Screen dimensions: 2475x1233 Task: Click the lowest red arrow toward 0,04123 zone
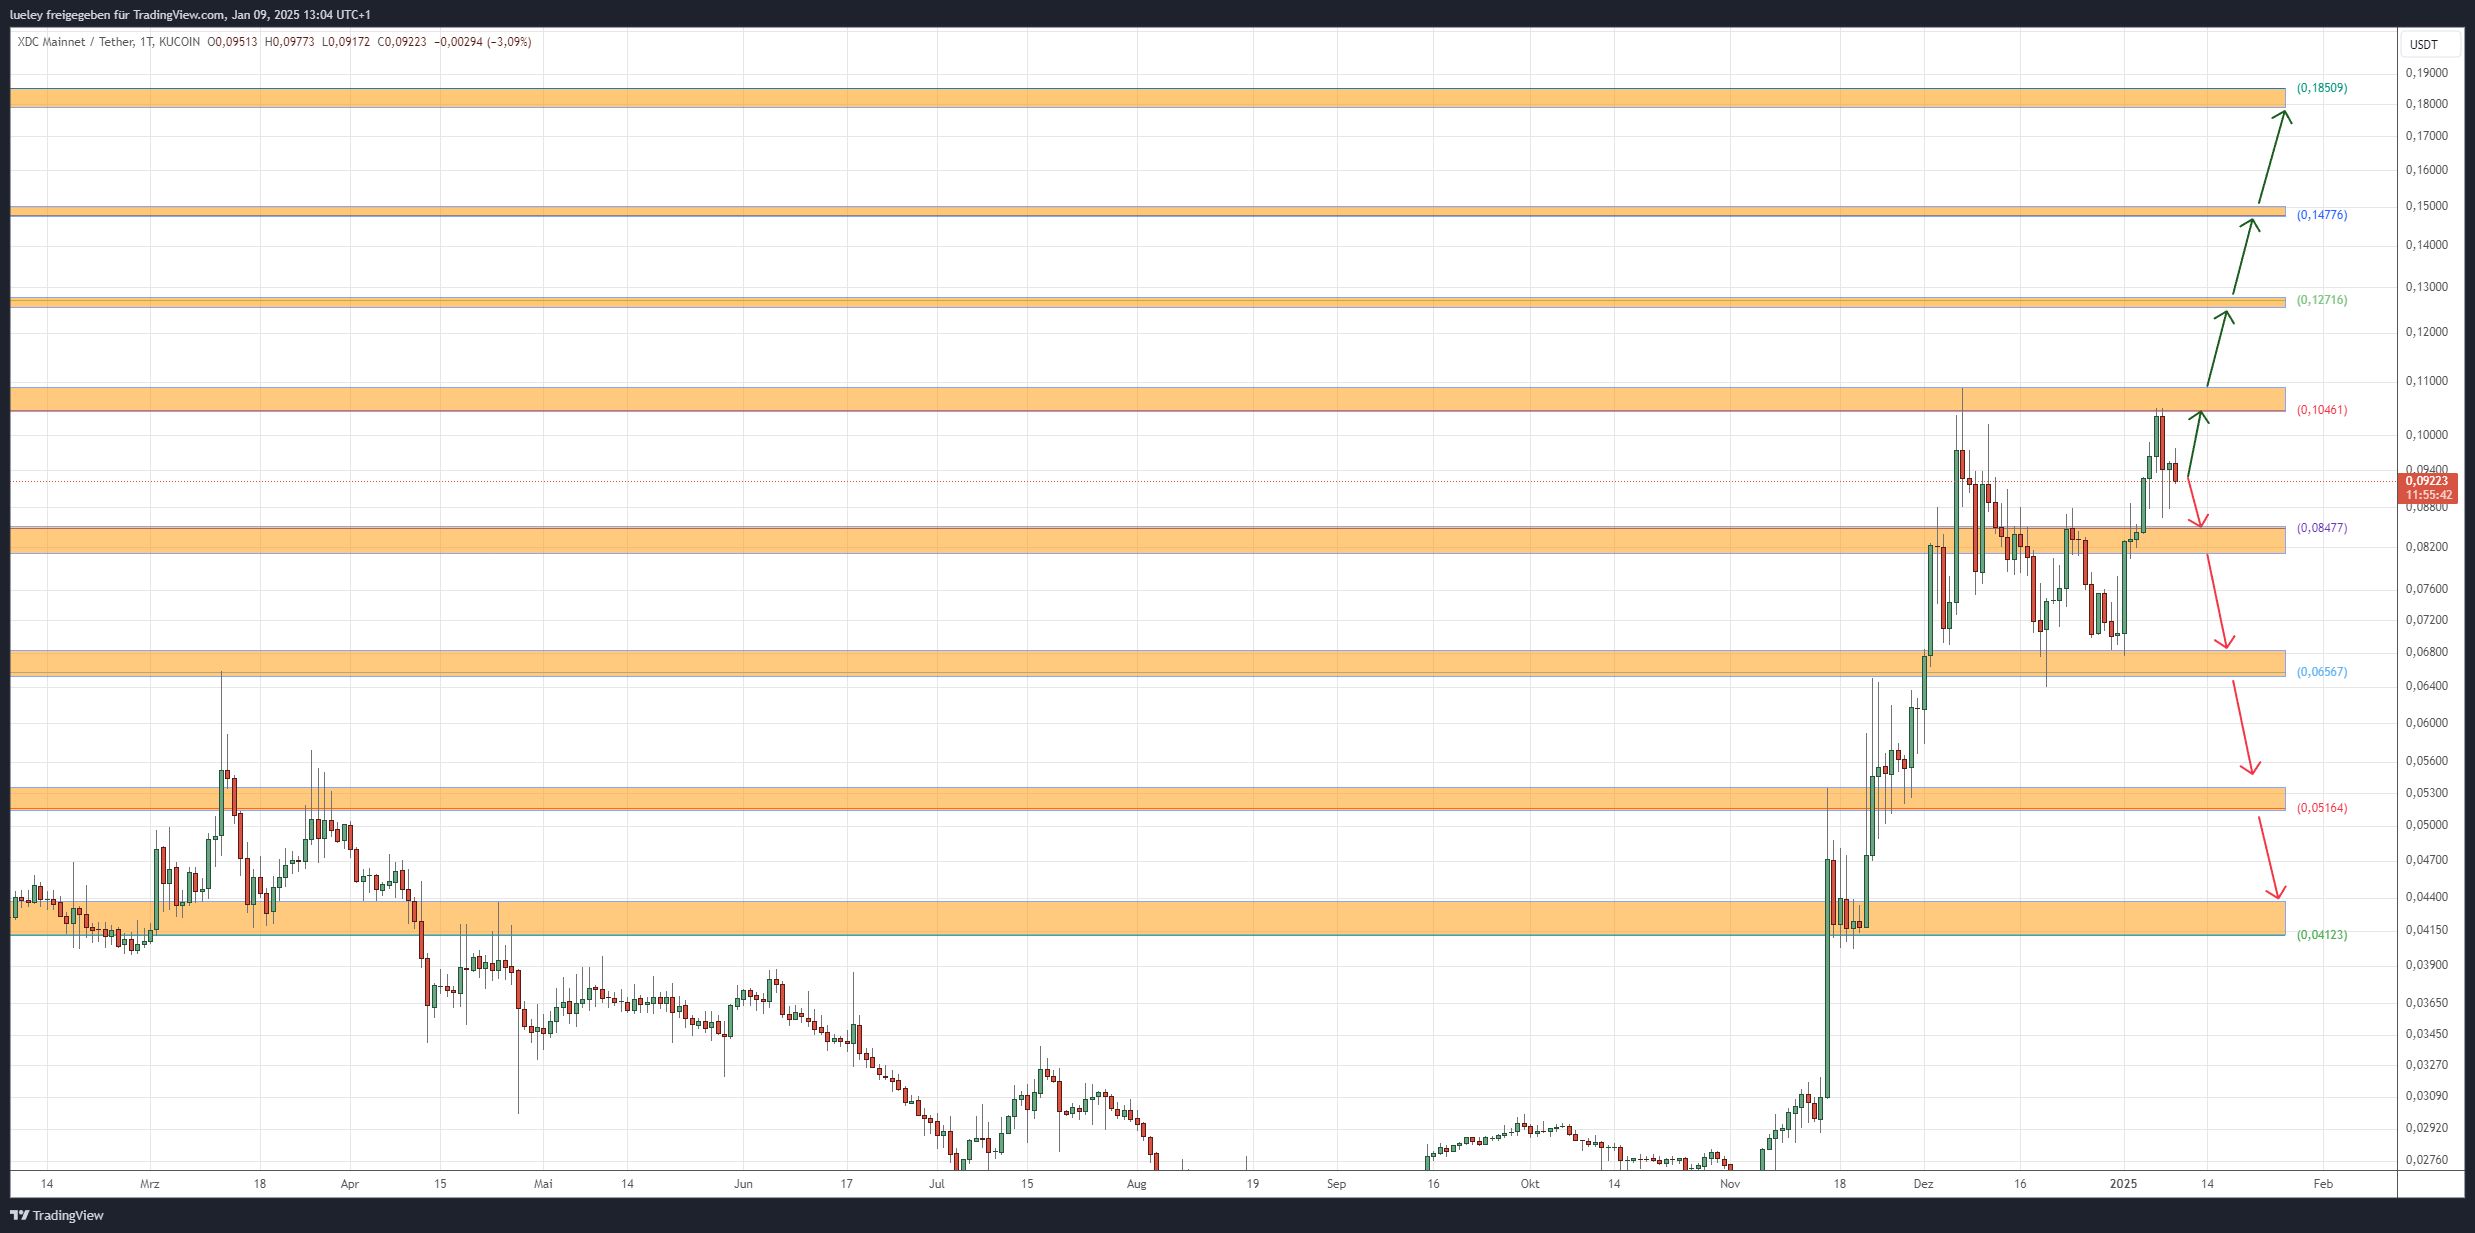point(2268,857)
